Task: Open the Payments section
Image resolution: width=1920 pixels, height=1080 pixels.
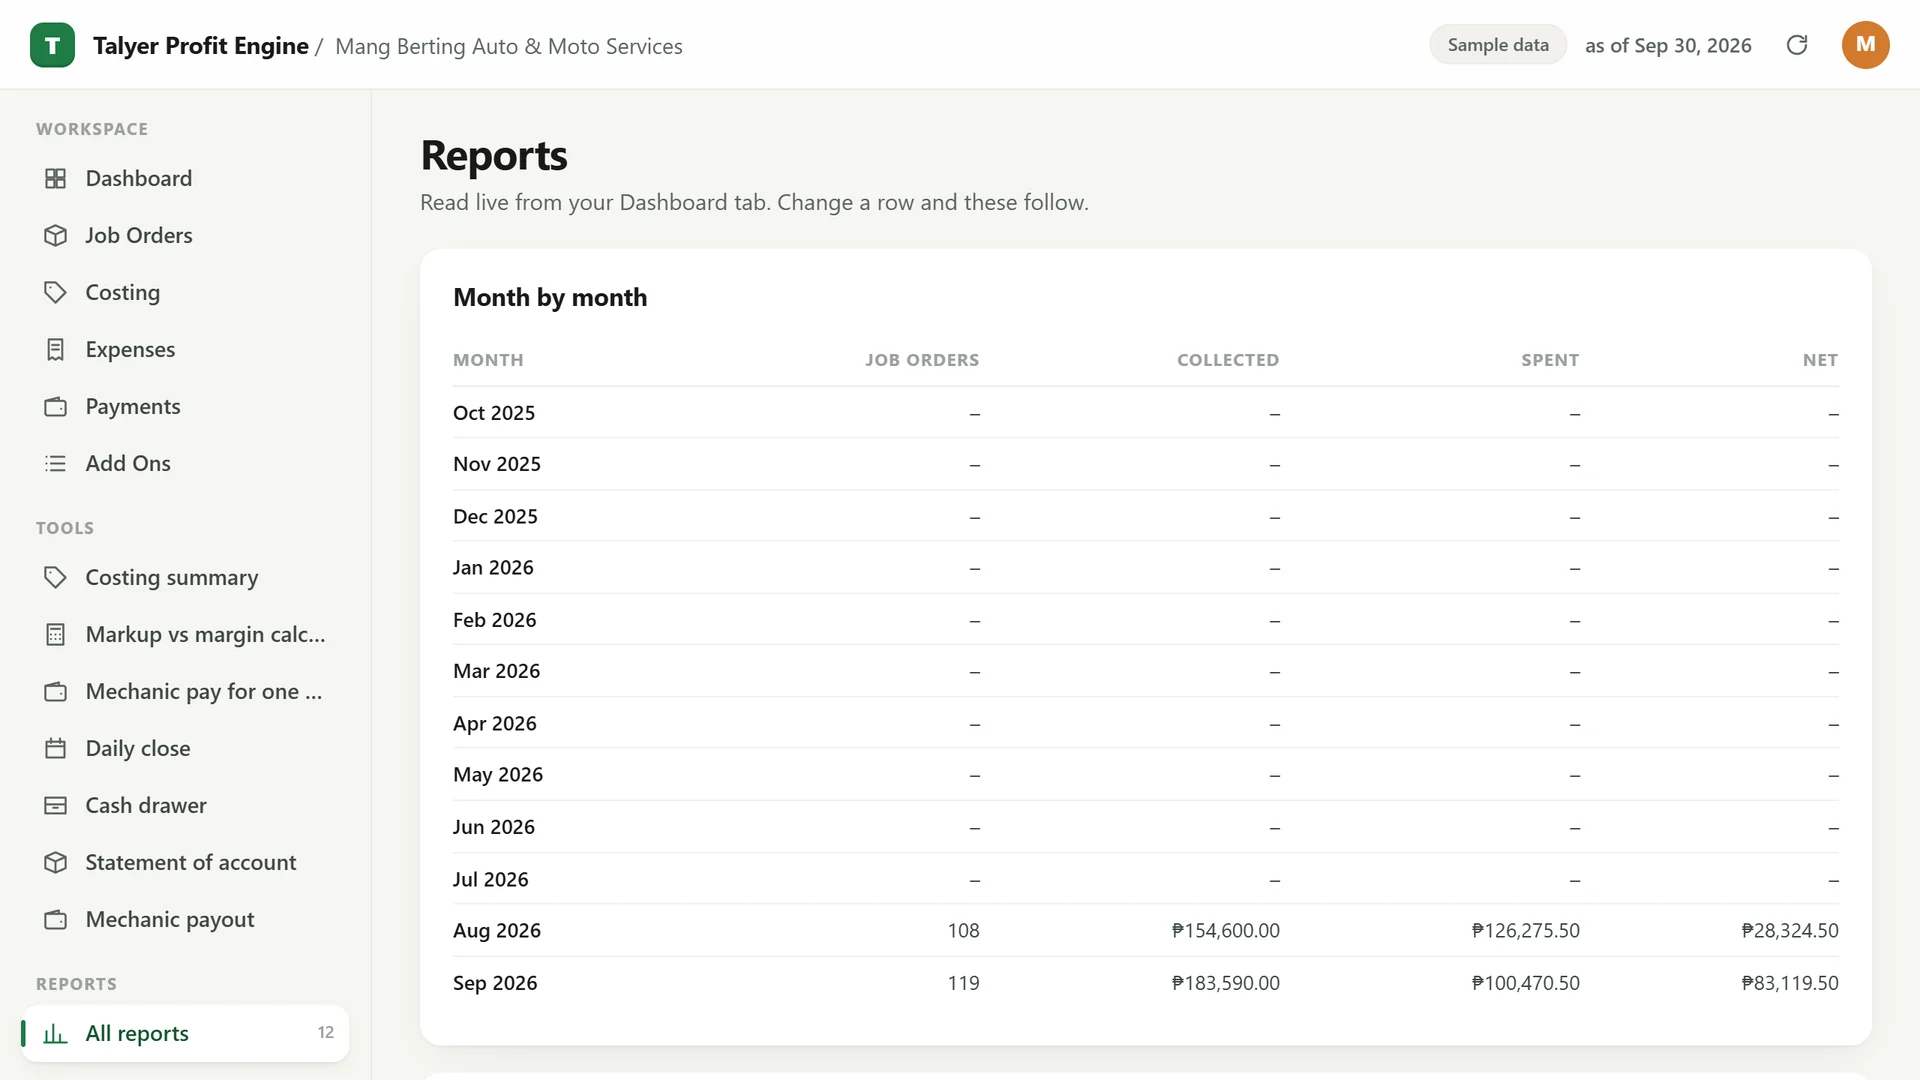Action: 185,406
